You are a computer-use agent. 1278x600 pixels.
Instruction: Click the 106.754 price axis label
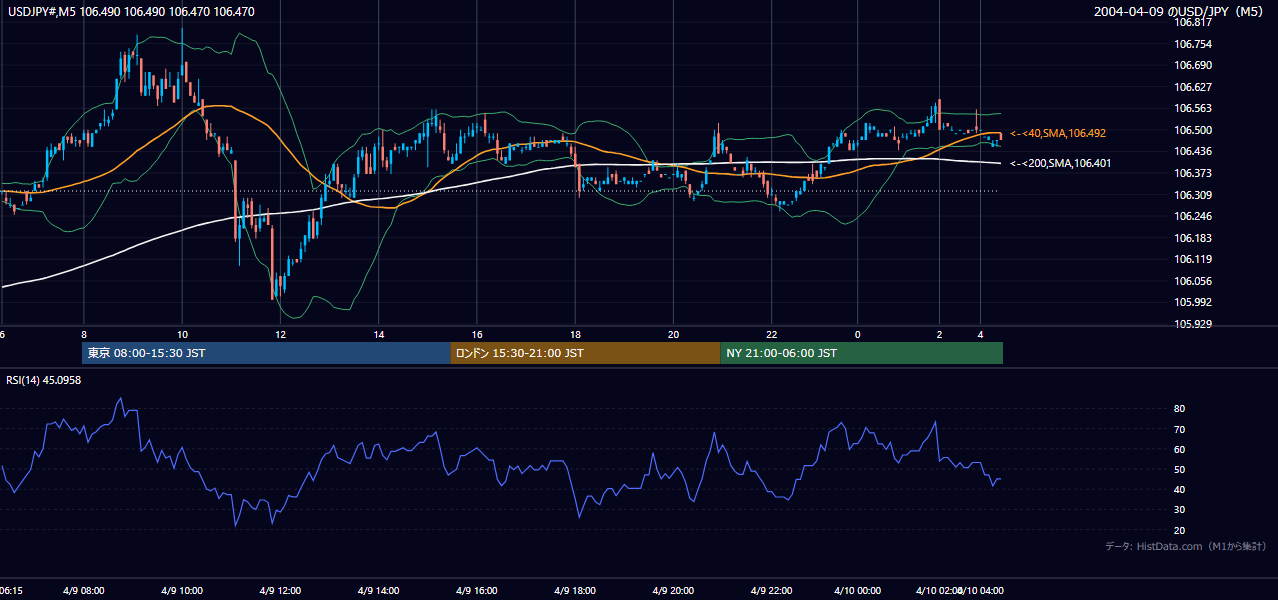click(x=1193, y=44)
